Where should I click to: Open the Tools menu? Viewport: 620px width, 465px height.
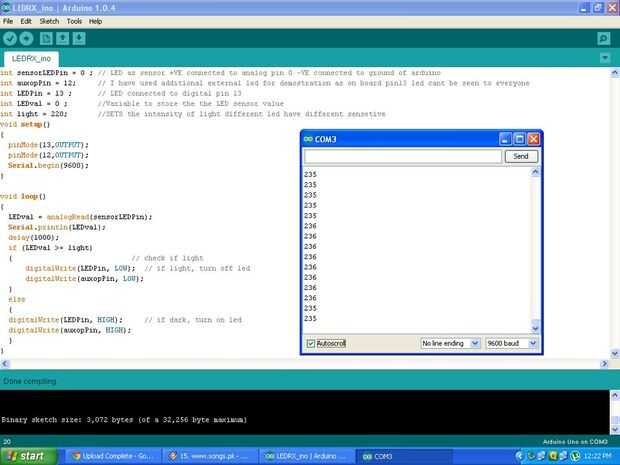pos(74,21)
